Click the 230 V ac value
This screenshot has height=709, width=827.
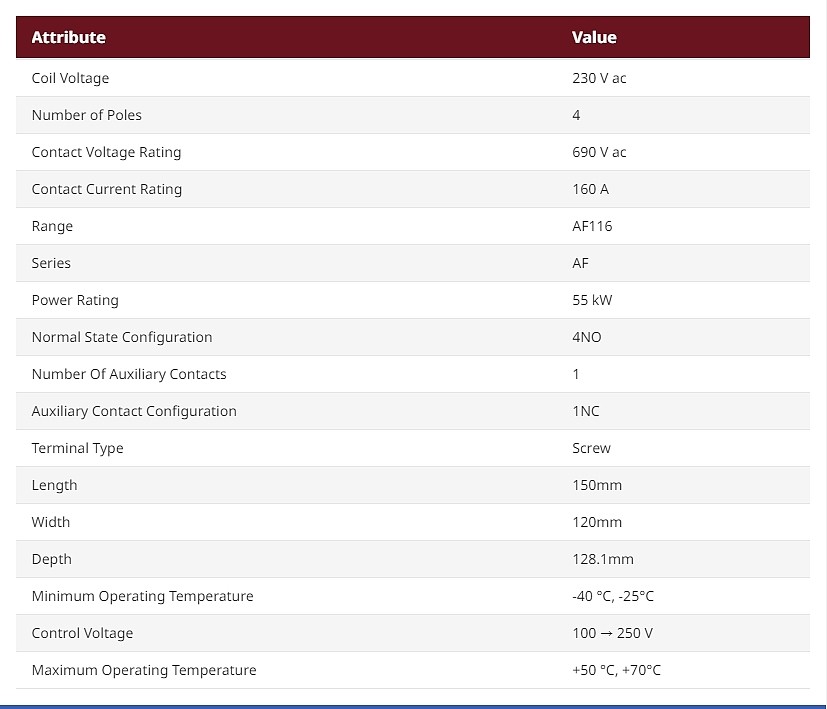click(x=599, y=78)
